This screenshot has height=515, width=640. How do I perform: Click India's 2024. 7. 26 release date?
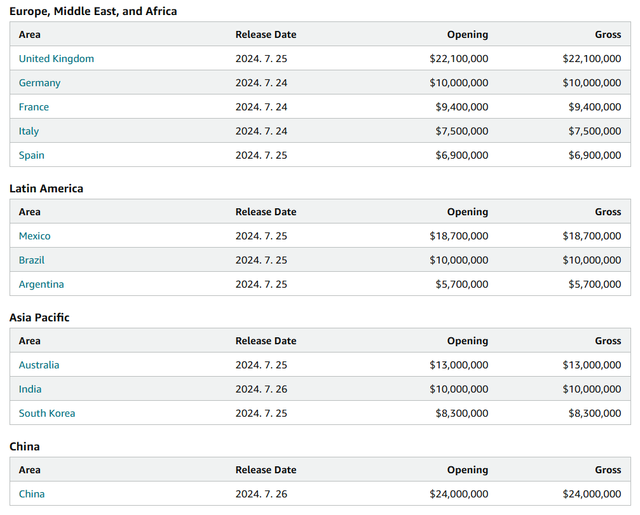pos(261,389)
